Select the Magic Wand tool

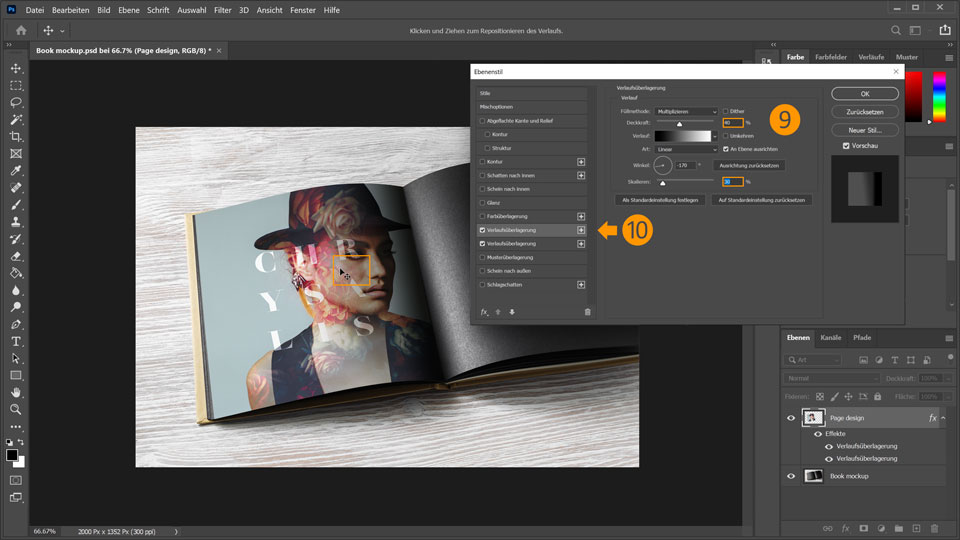coord(16,119)
